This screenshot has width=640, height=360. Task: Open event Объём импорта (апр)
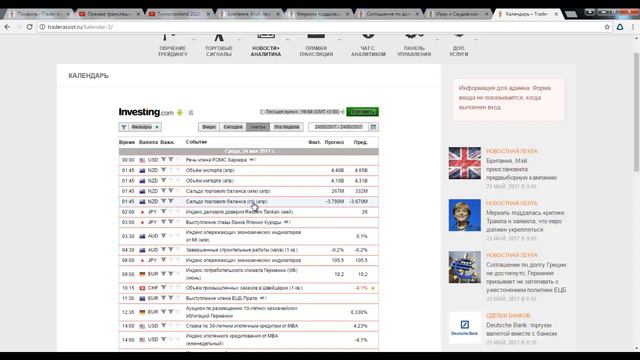(x=209, y=180)
